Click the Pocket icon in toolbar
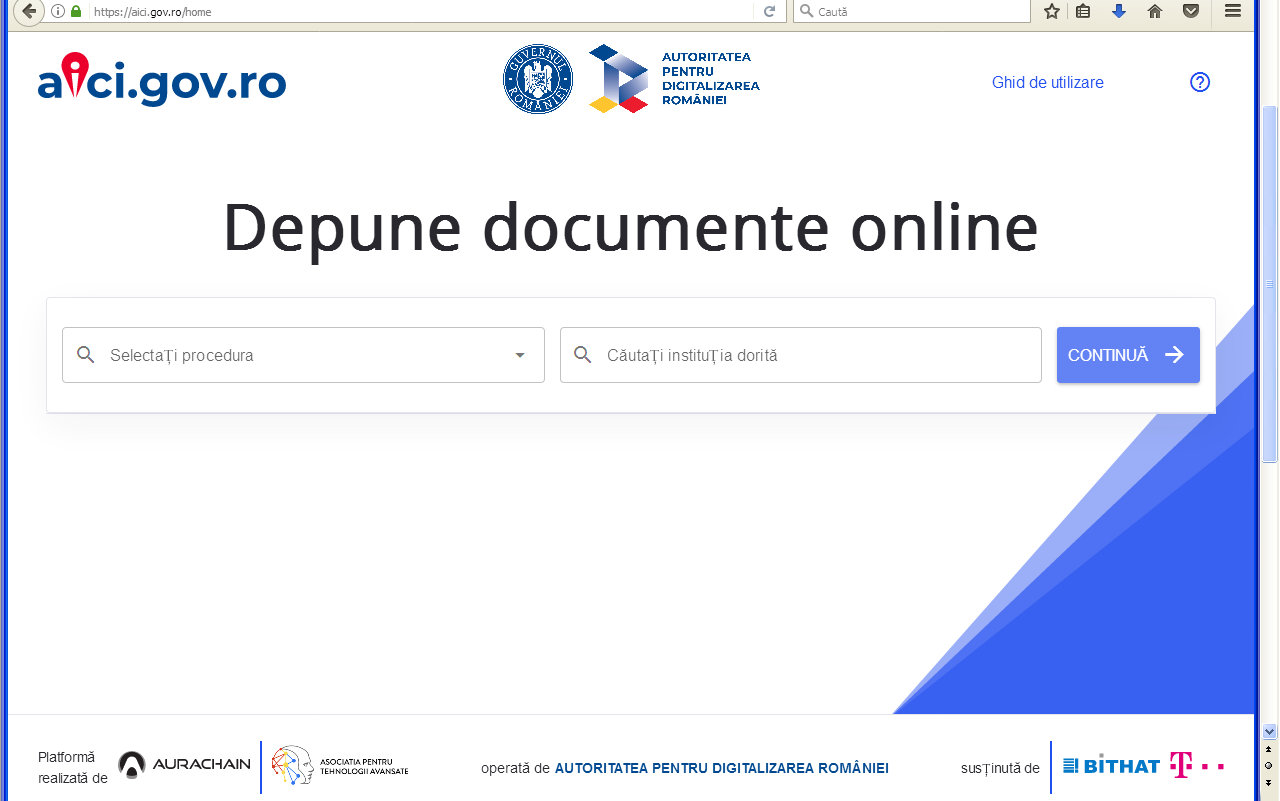 coord(1190,12)
